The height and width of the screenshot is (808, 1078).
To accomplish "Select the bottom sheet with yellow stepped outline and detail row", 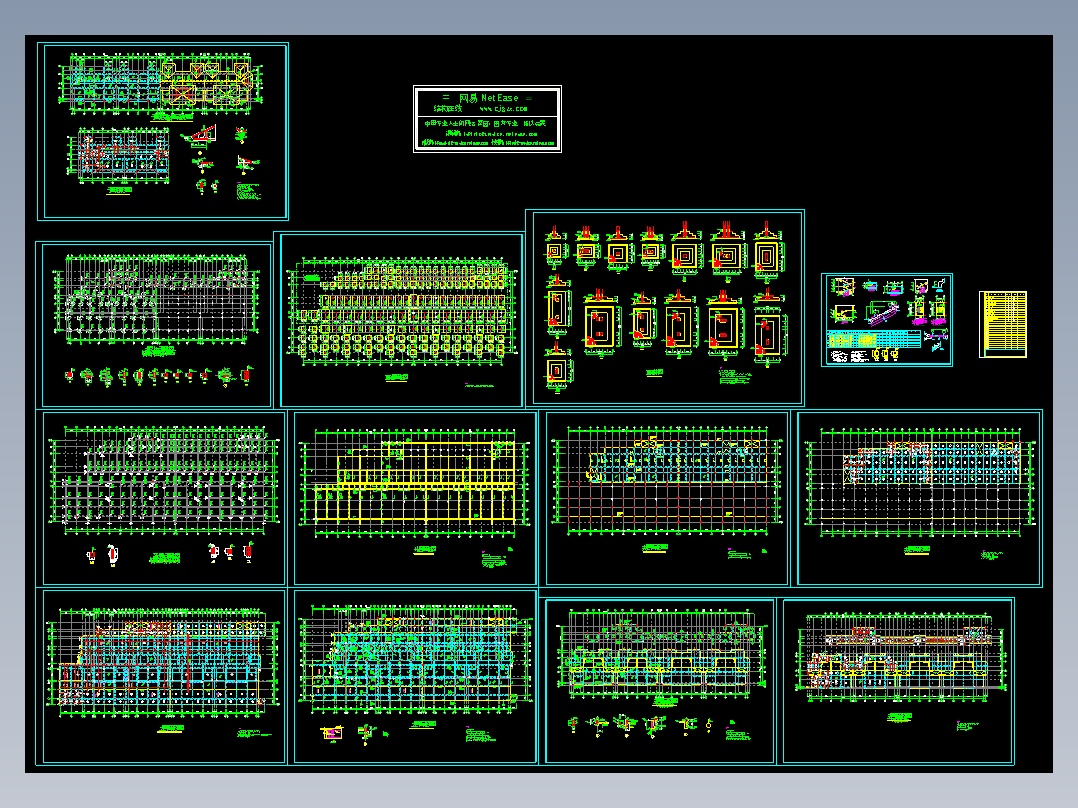I will (660, 681).
